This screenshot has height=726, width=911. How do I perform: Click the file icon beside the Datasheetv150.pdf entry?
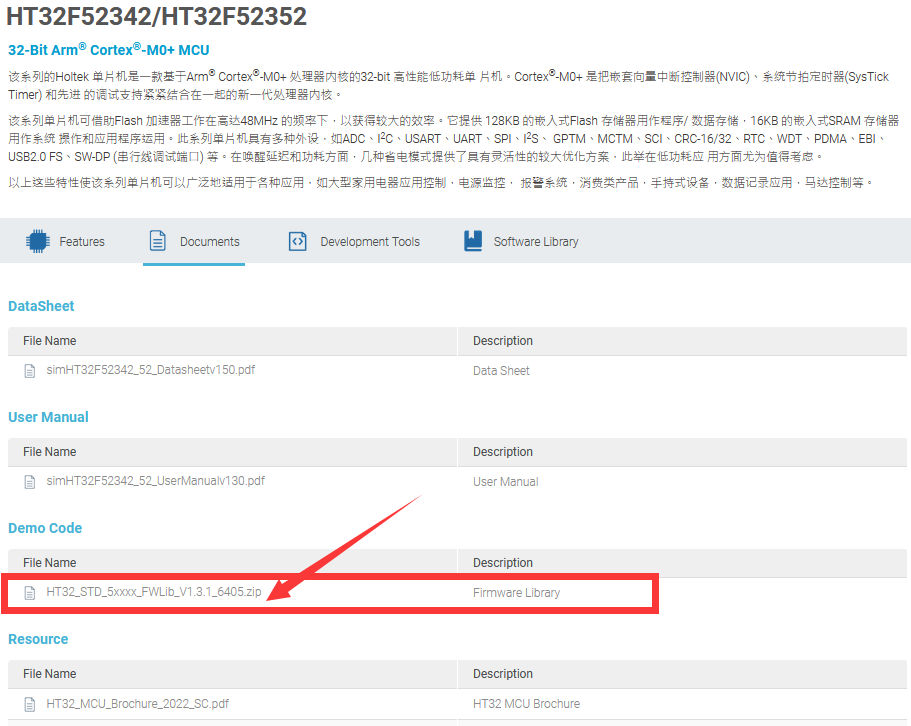click(30, 370)
